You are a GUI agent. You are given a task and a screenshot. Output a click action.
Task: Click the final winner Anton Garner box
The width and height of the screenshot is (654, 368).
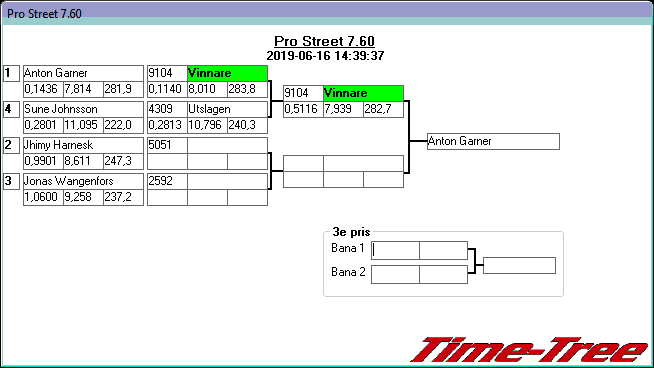pyautogui.click(x=493, y=141)
